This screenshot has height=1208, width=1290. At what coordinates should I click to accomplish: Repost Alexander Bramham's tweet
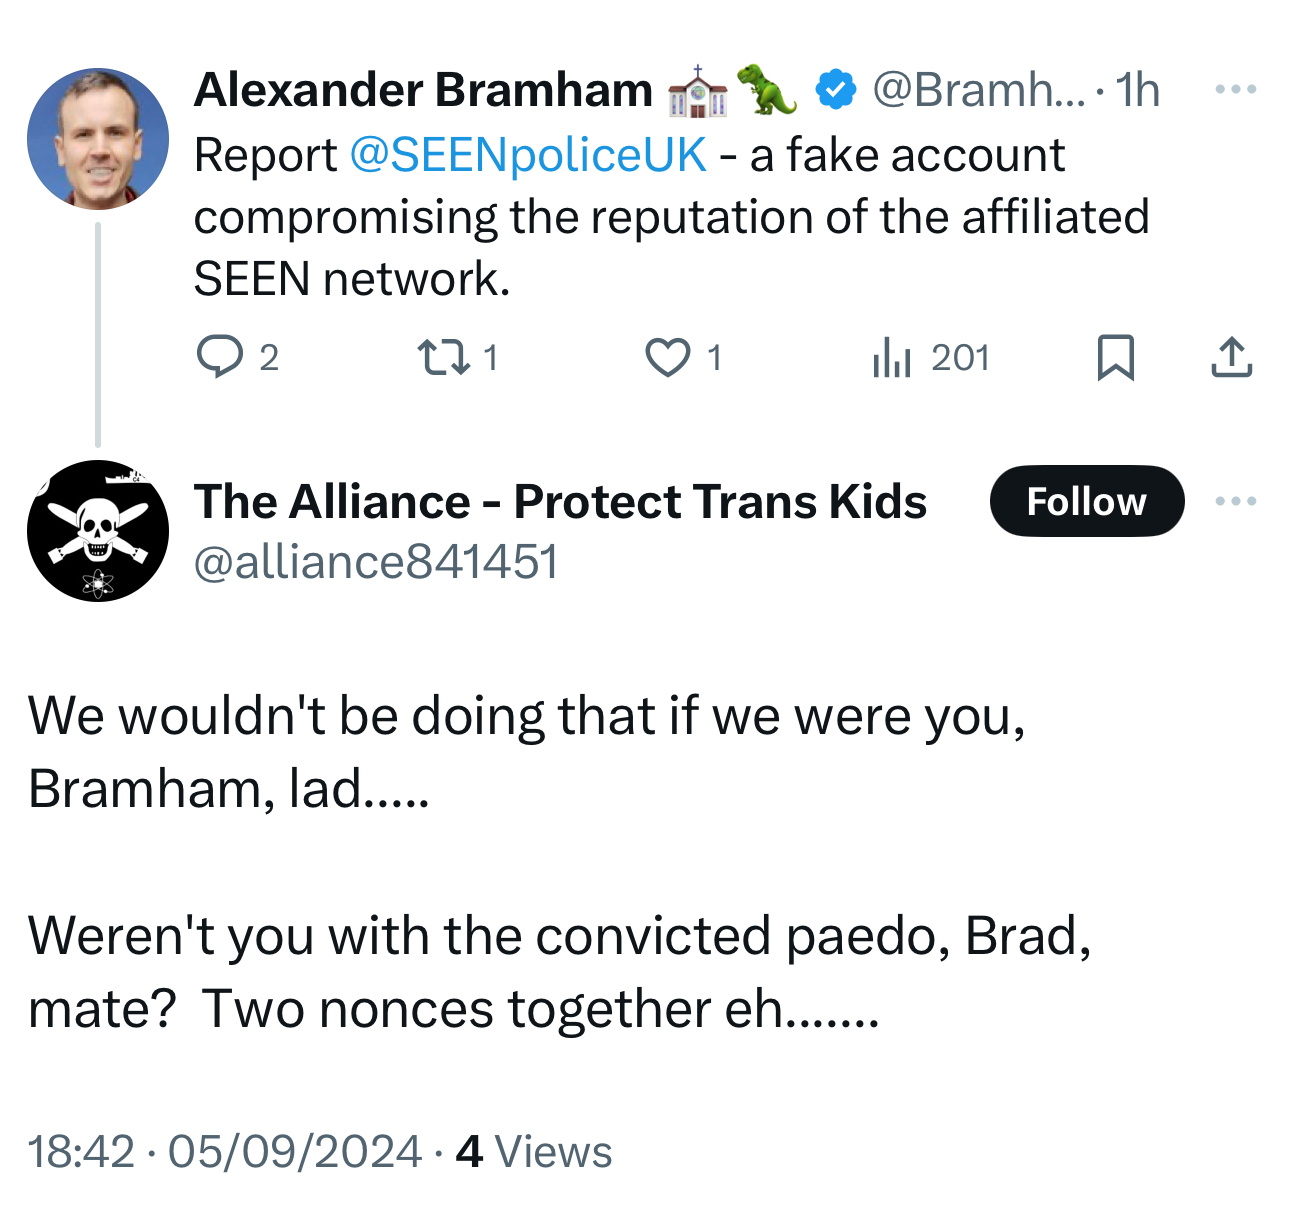pyautogui.click(x=443, y=357)
